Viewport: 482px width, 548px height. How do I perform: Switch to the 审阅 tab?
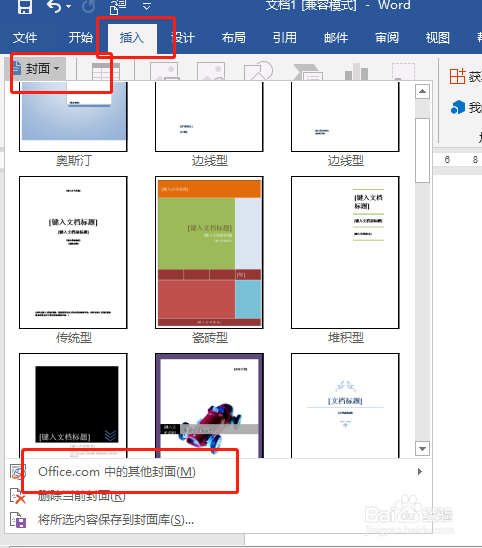click(387, 37)
